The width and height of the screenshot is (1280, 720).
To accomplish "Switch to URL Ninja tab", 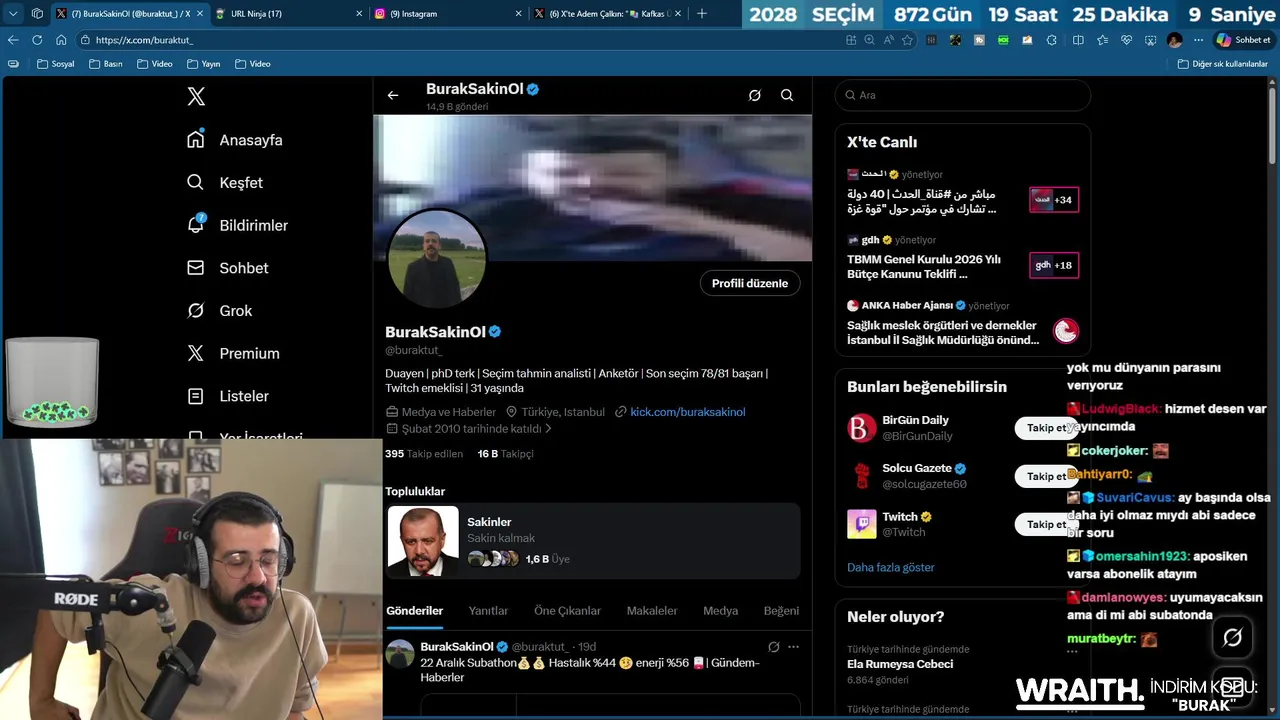I will coord(288,13).
